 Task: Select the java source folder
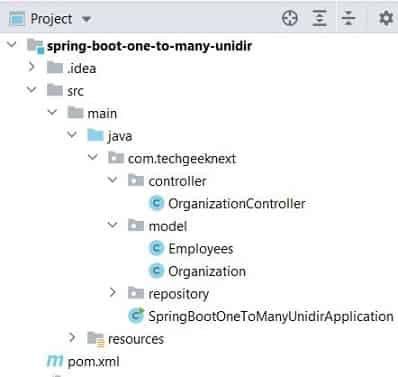[x=120, y=137]
